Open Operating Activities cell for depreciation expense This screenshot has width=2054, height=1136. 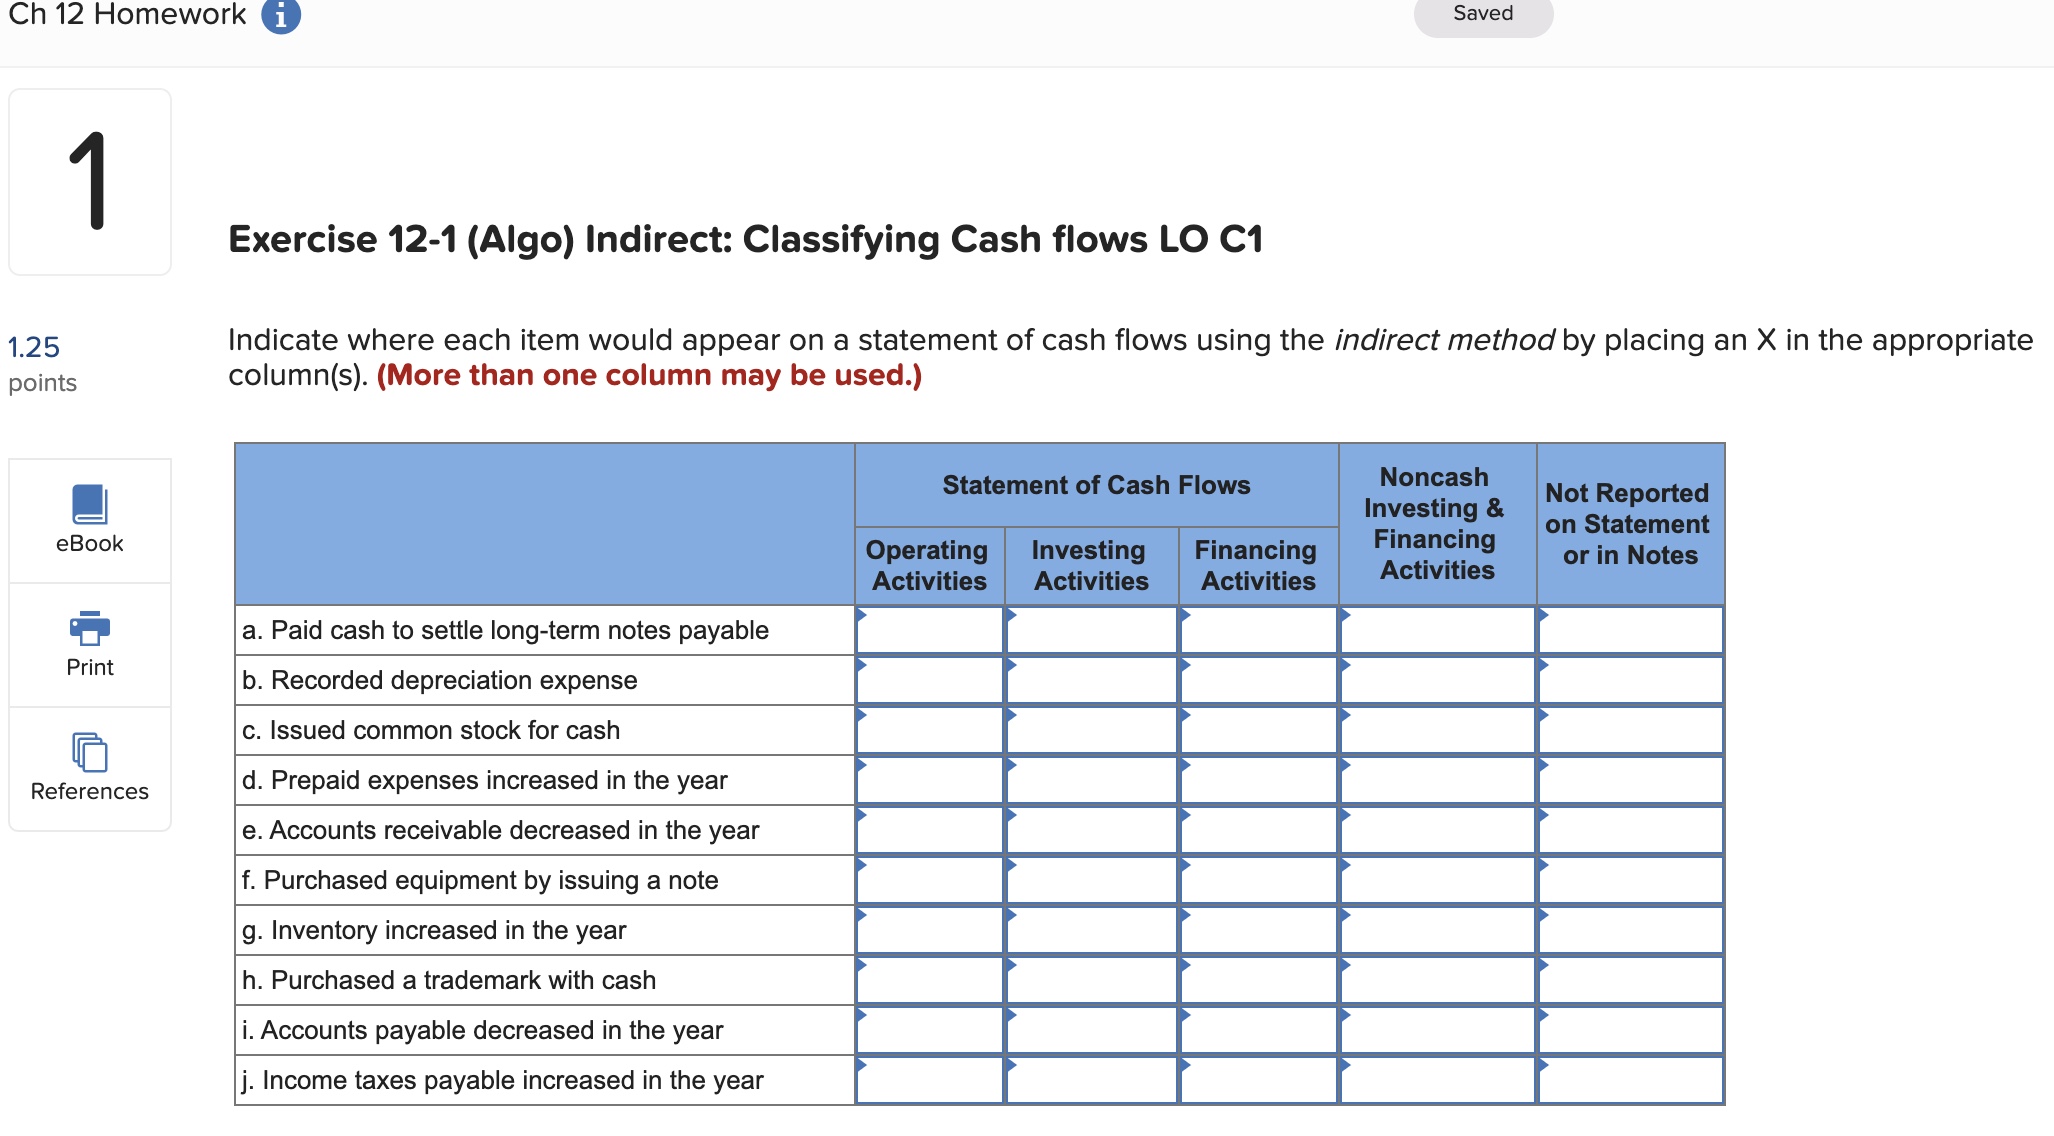pyautogui.click(x=930, y=681)
